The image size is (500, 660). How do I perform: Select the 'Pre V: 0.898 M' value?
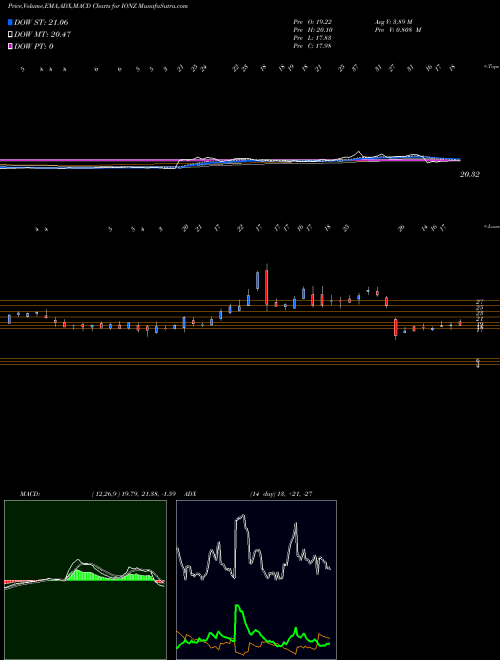tap(397, 30)
